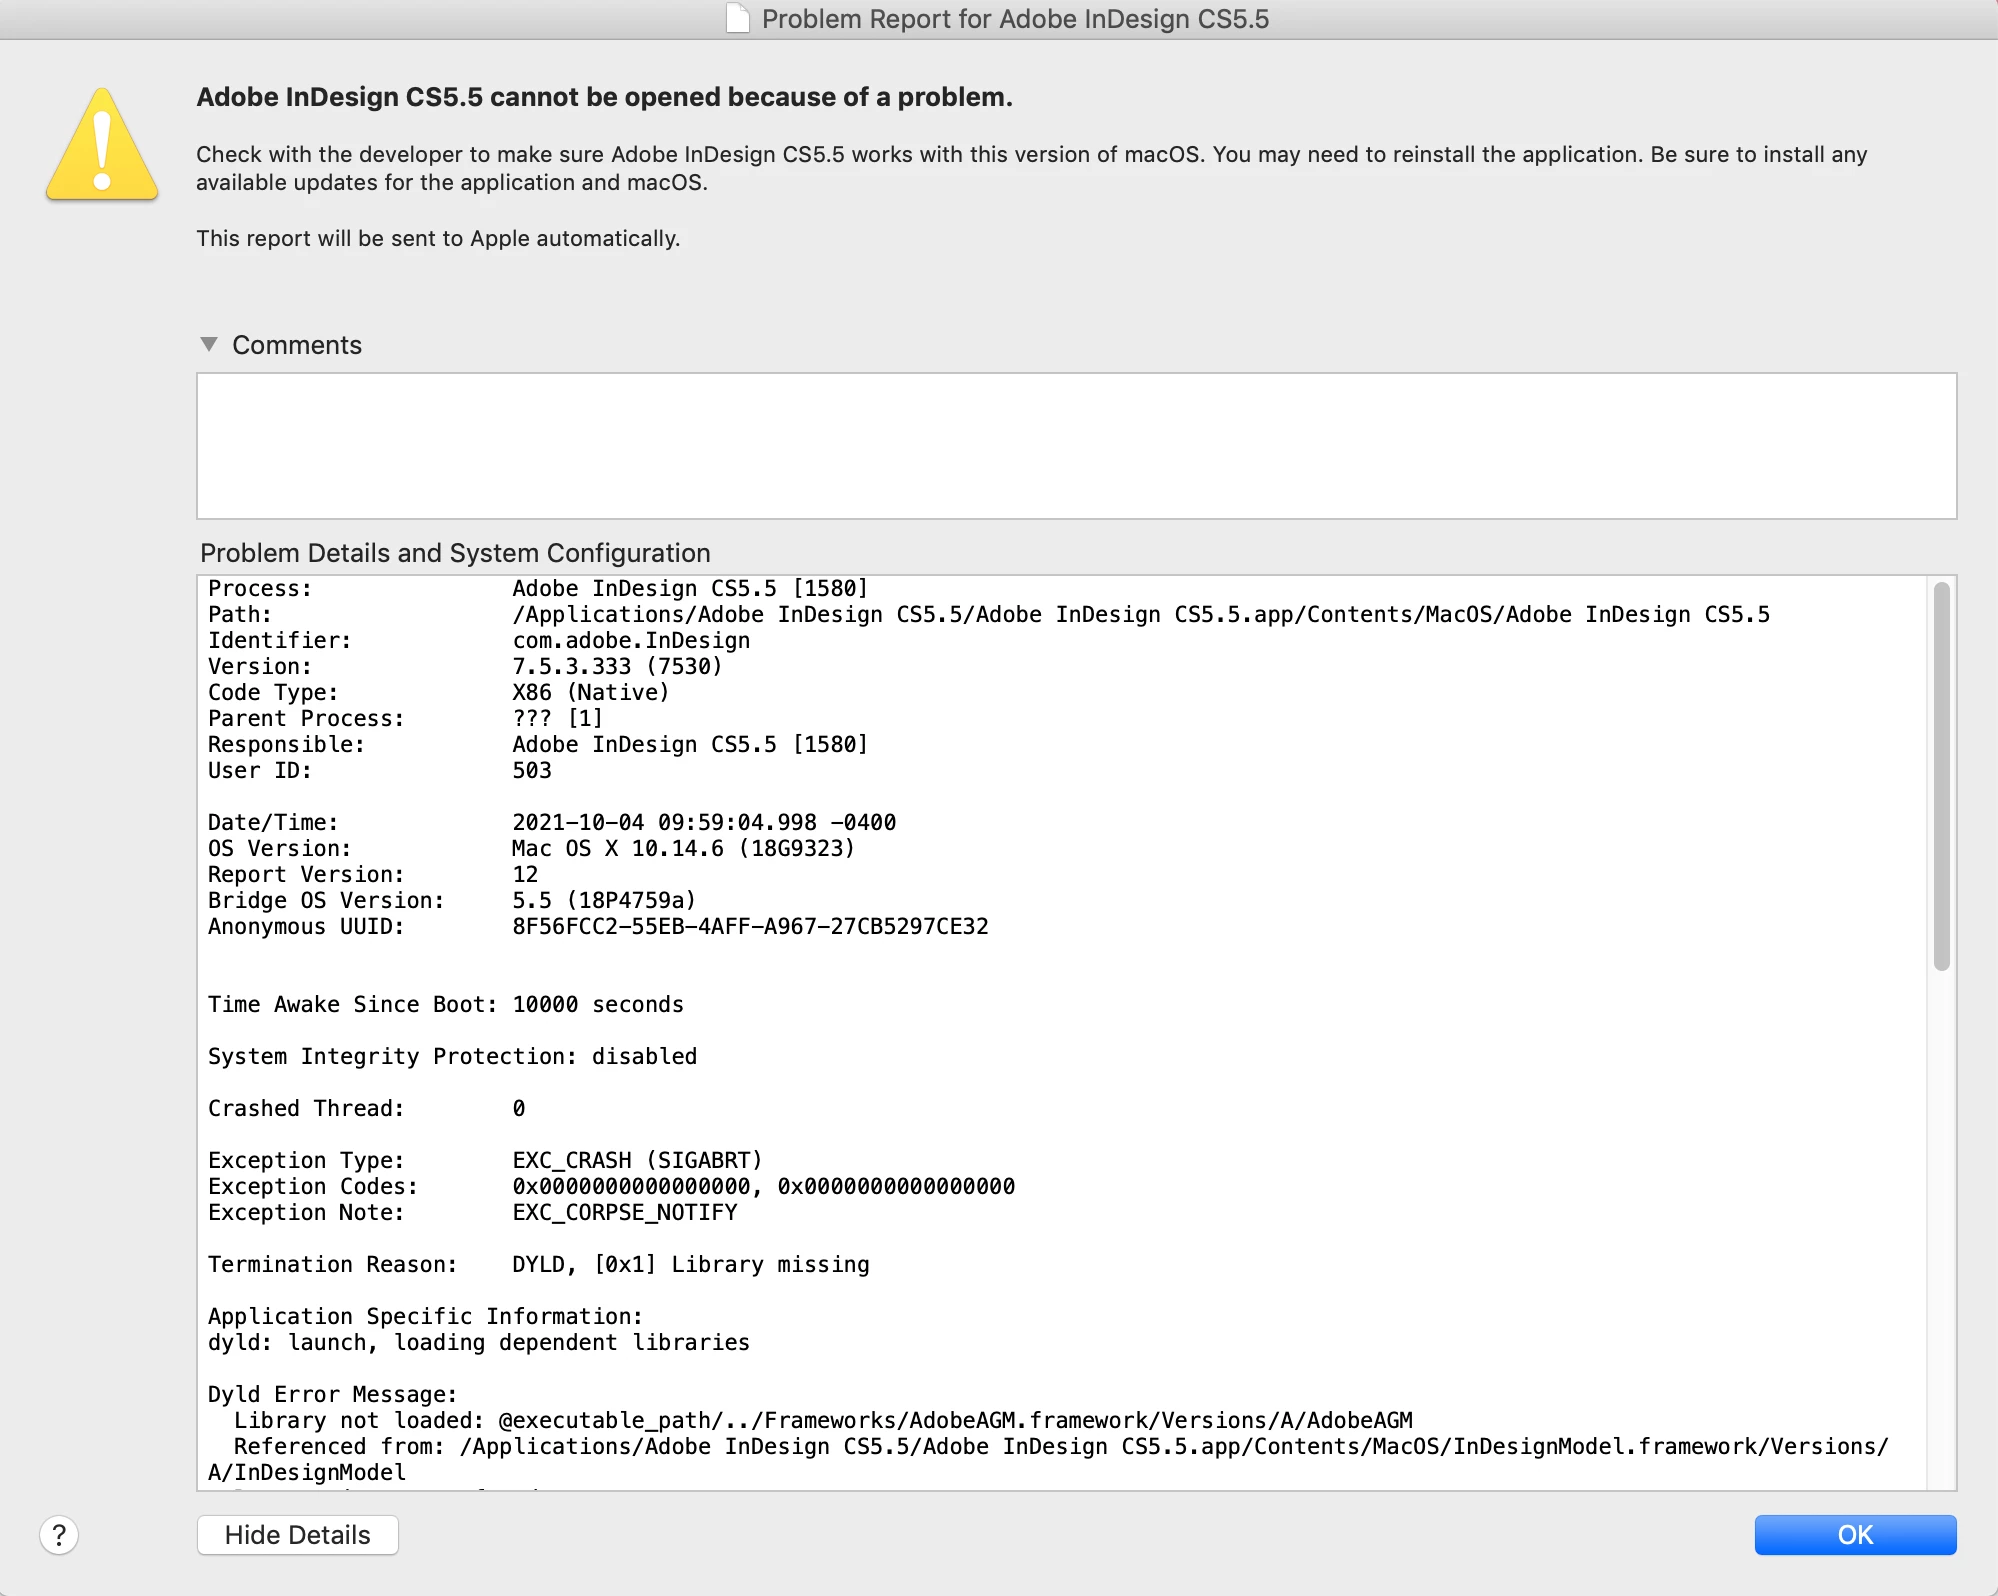This screenshot has width=1998, height=1596.
Task: Click the bold 'cannot be opened' headline
Action: tap(604, 97)
